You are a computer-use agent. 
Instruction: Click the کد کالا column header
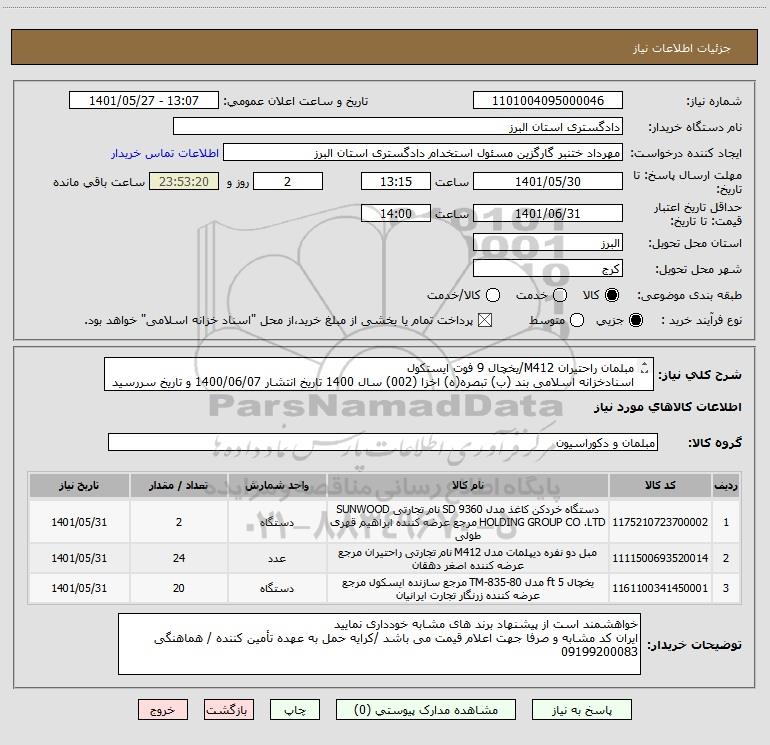pos(660,486)
